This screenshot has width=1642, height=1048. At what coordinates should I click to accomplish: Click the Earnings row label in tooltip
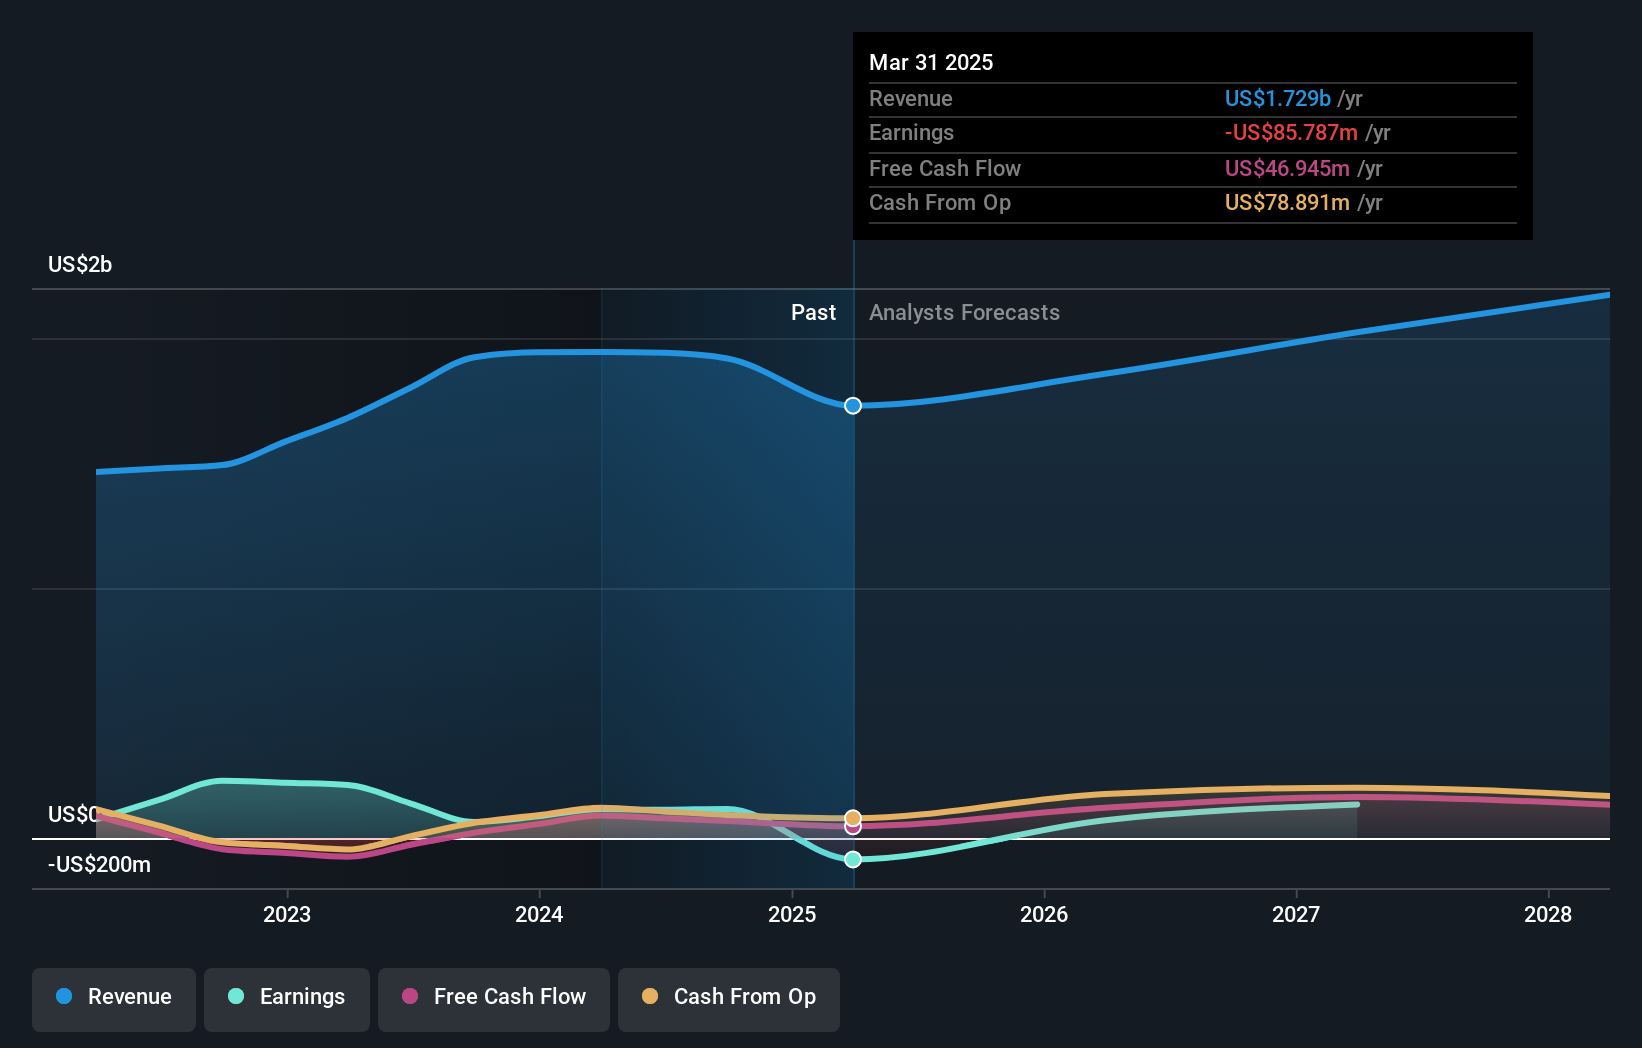tap(911, 132)
